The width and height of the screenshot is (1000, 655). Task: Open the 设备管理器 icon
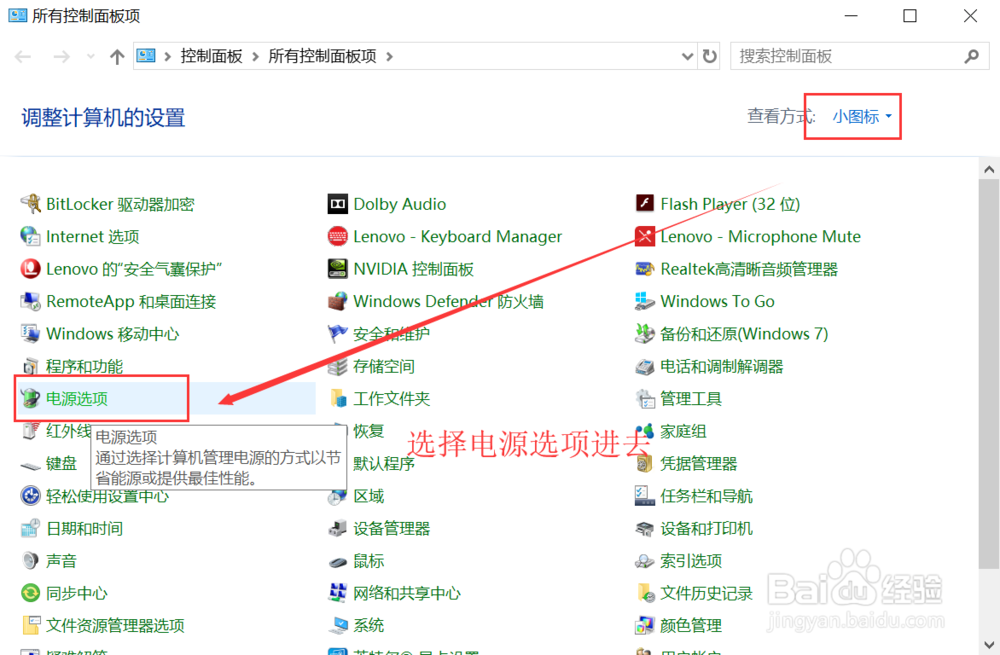click(x=337, y=528)
